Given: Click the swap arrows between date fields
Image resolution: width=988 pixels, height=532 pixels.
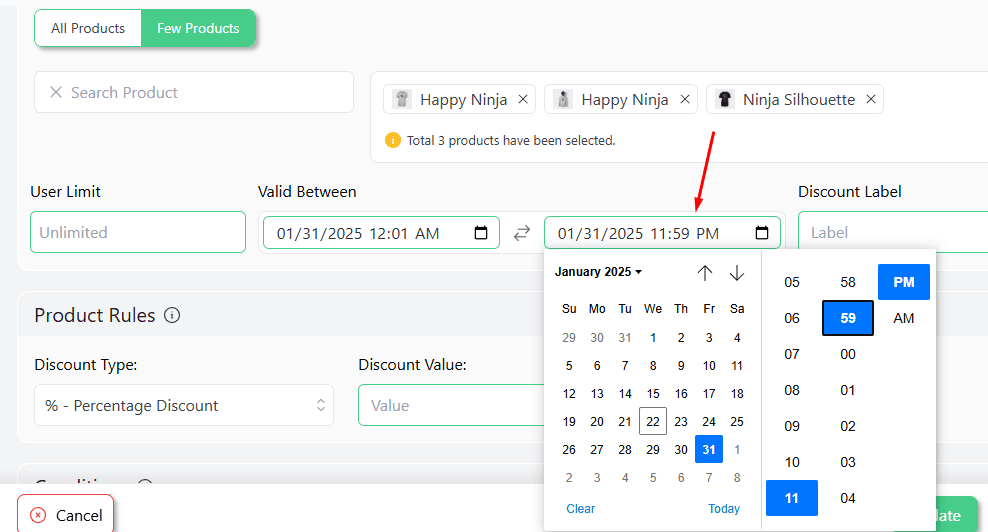Looking at the screenshot, I should point(522,233).
